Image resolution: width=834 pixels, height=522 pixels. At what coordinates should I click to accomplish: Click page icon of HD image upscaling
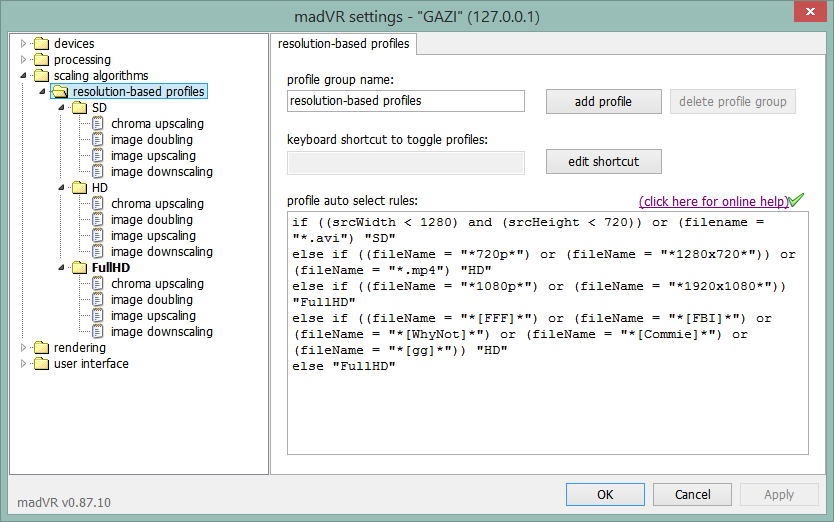tap(97, 235)
